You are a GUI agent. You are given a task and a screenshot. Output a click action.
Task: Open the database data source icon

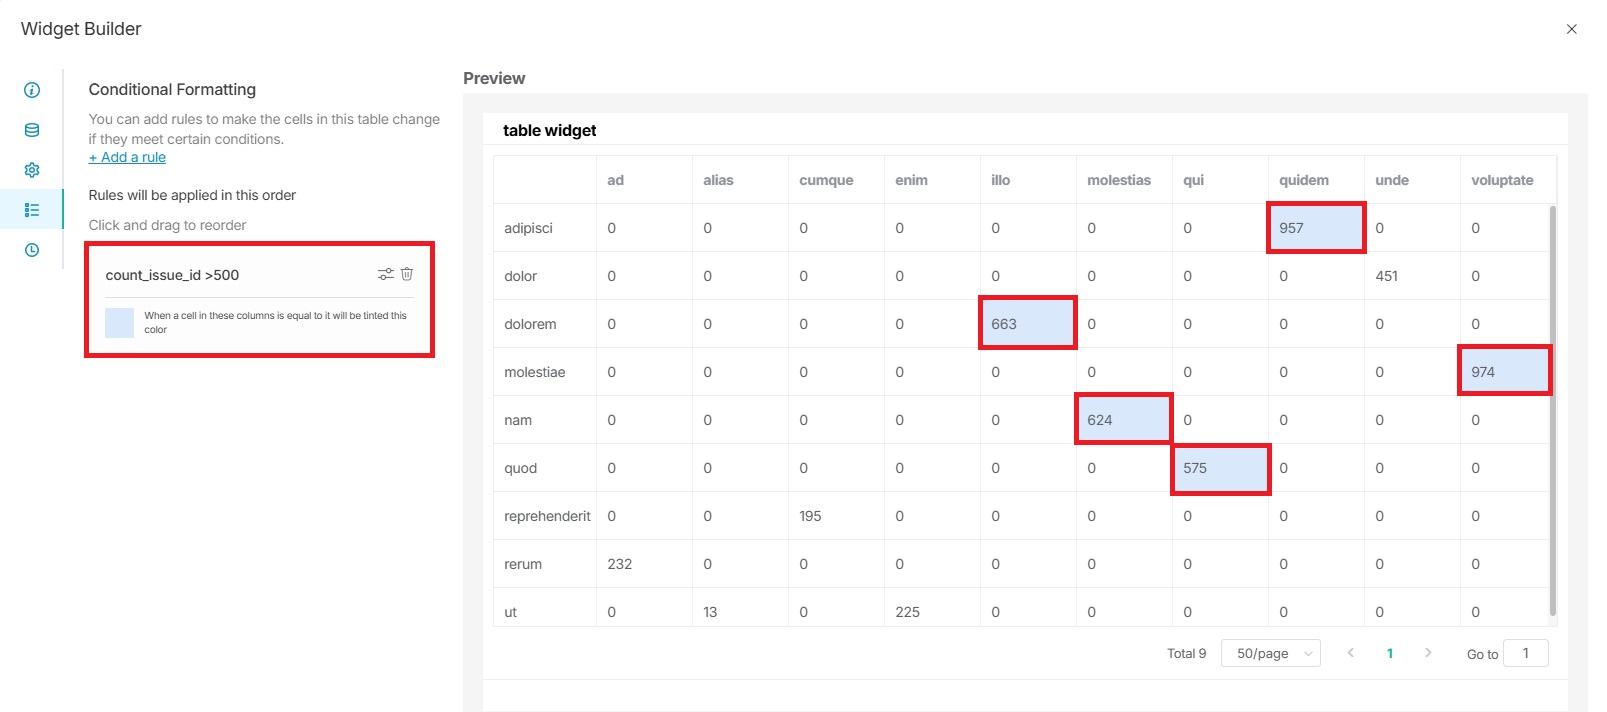(x=32, y=130)
